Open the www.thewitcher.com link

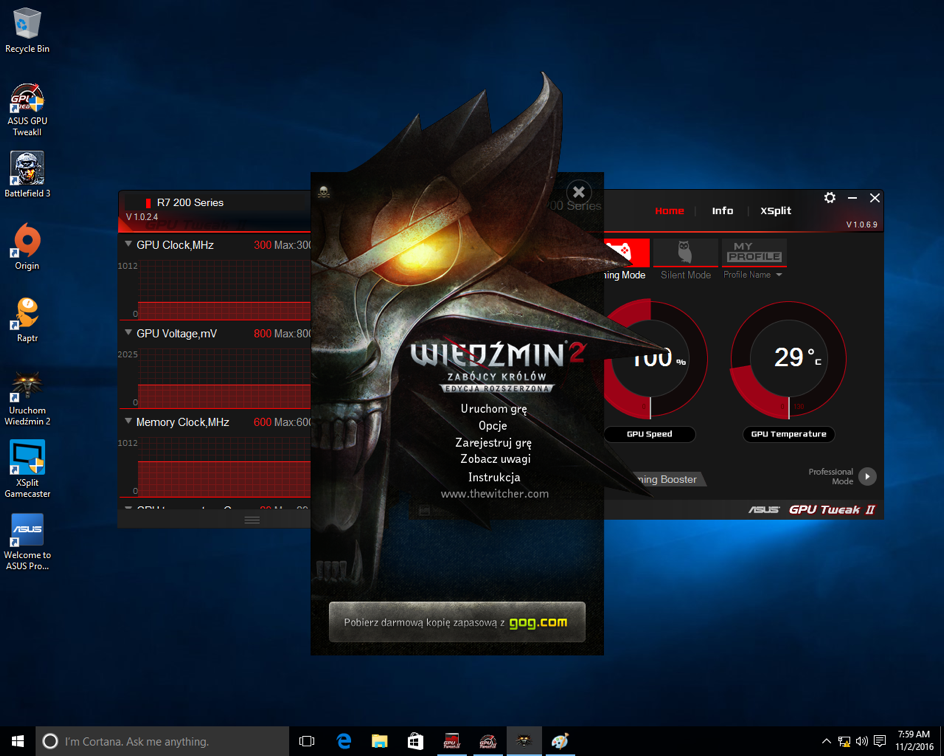tap(494, 494)
